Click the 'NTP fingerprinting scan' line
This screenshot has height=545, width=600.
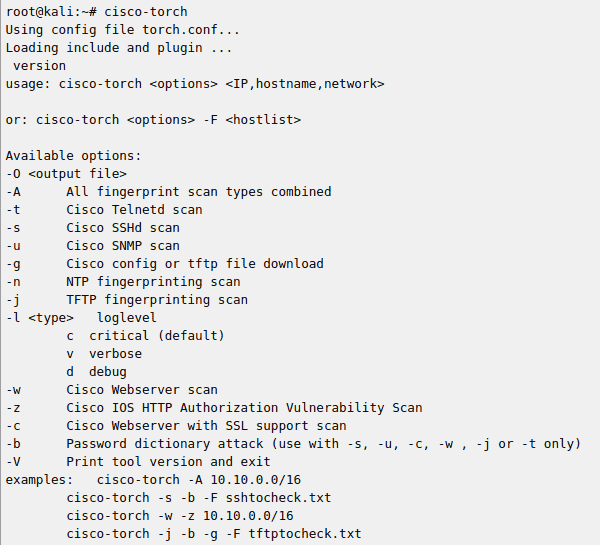(153, 281)
